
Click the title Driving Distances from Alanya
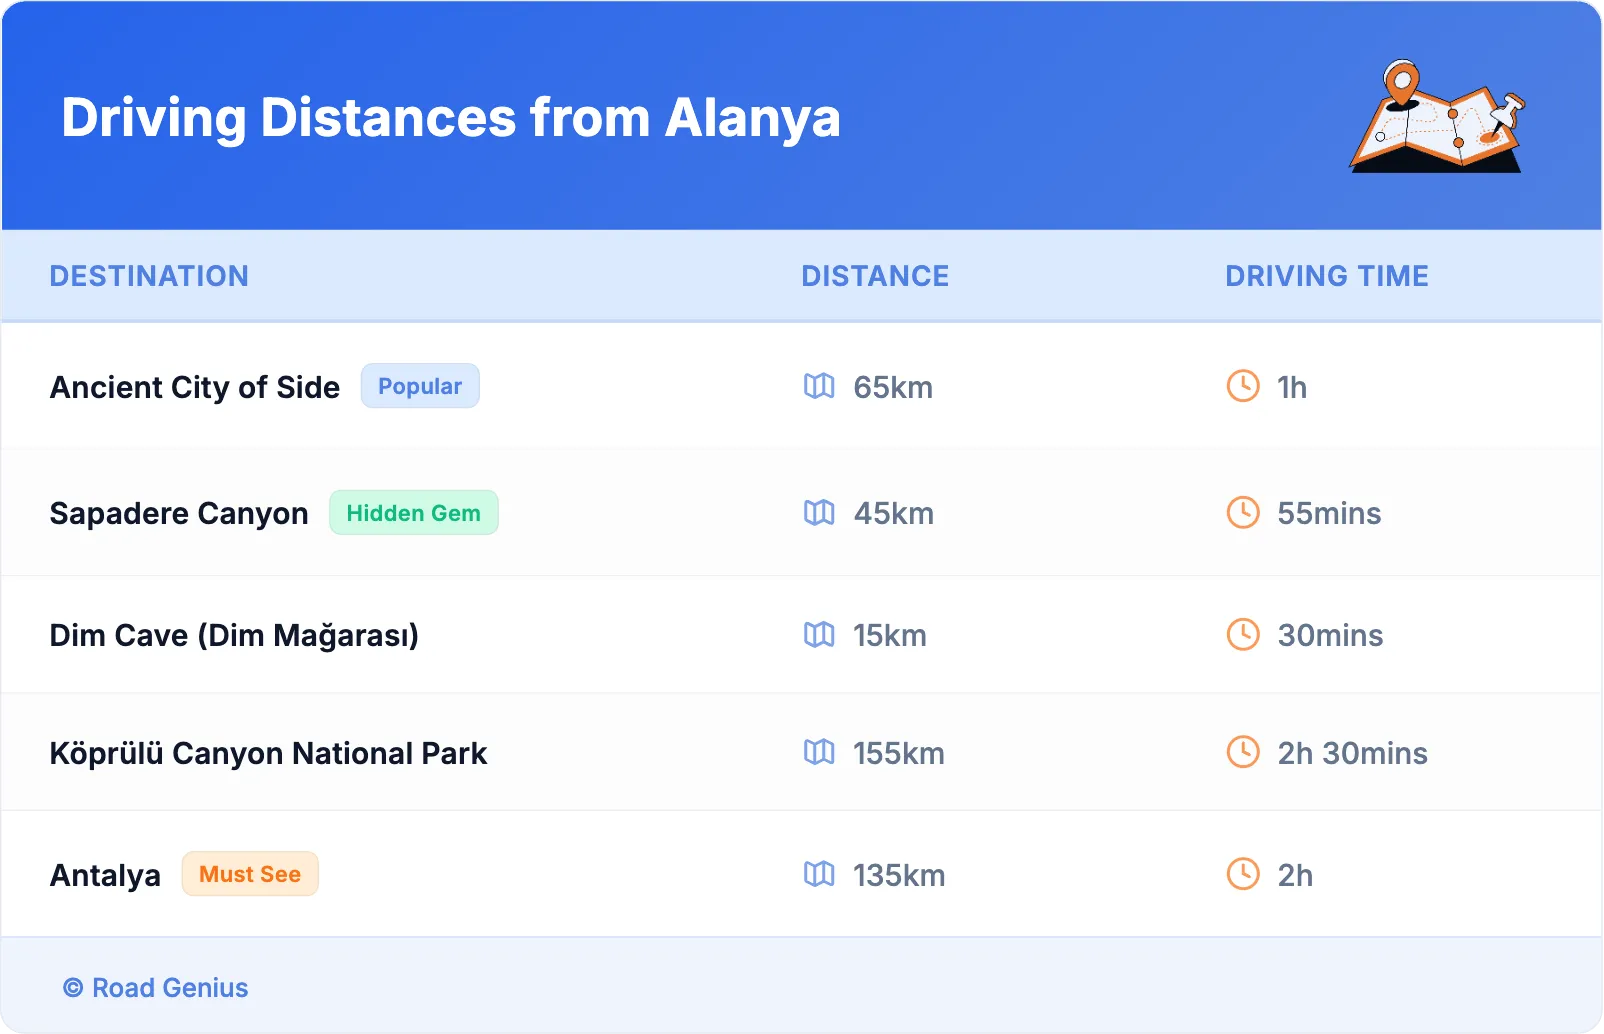pyautogui.click(x=451, y=118)
